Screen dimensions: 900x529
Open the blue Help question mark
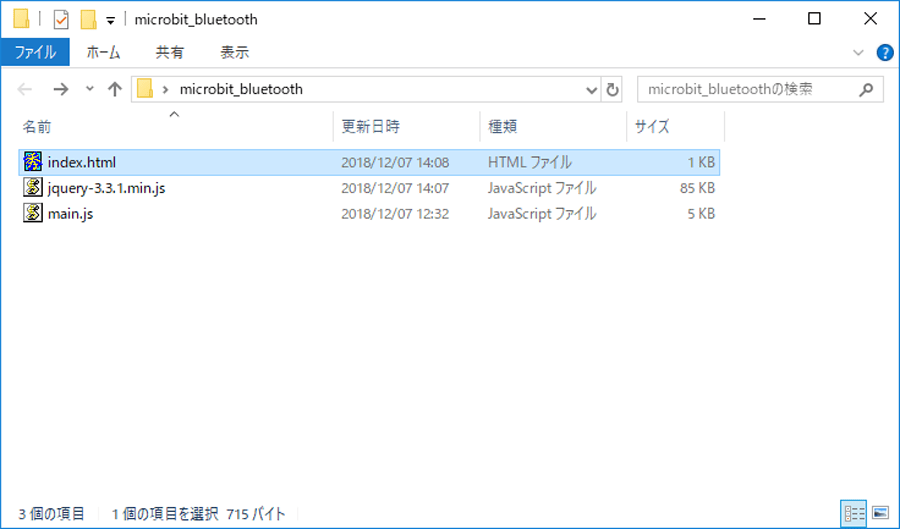(x=885, y=53)
